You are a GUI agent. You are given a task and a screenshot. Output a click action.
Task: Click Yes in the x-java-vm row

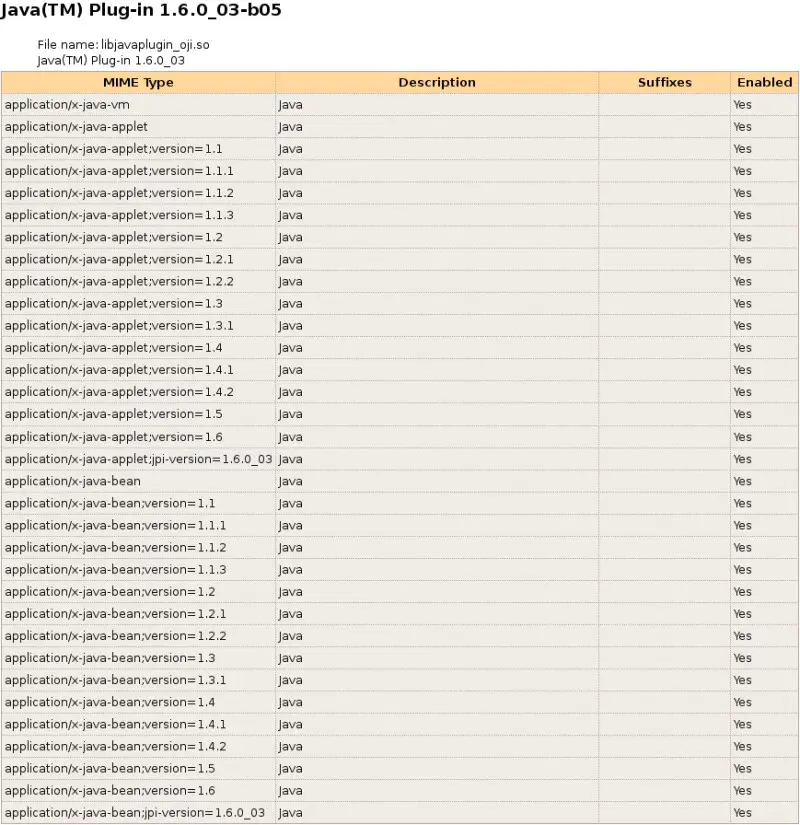(743, 105)
